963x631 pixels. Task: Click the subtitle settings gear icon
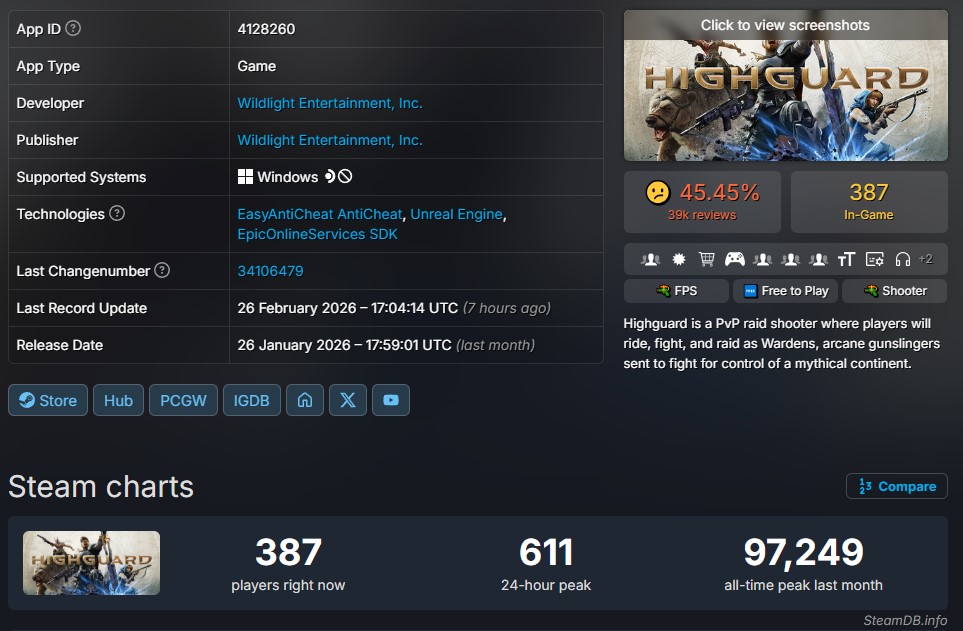(875, 259)
